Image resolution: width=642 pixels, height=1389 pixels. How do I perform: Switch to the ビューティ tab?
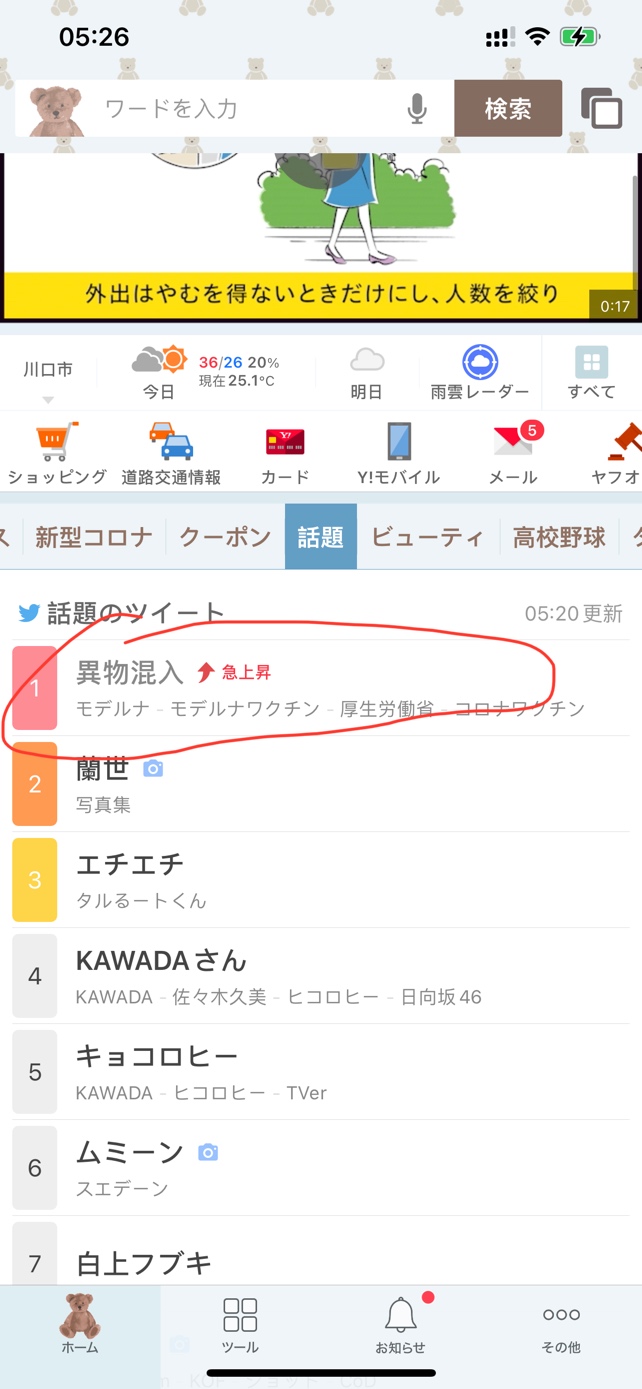(x=428, y=537)
